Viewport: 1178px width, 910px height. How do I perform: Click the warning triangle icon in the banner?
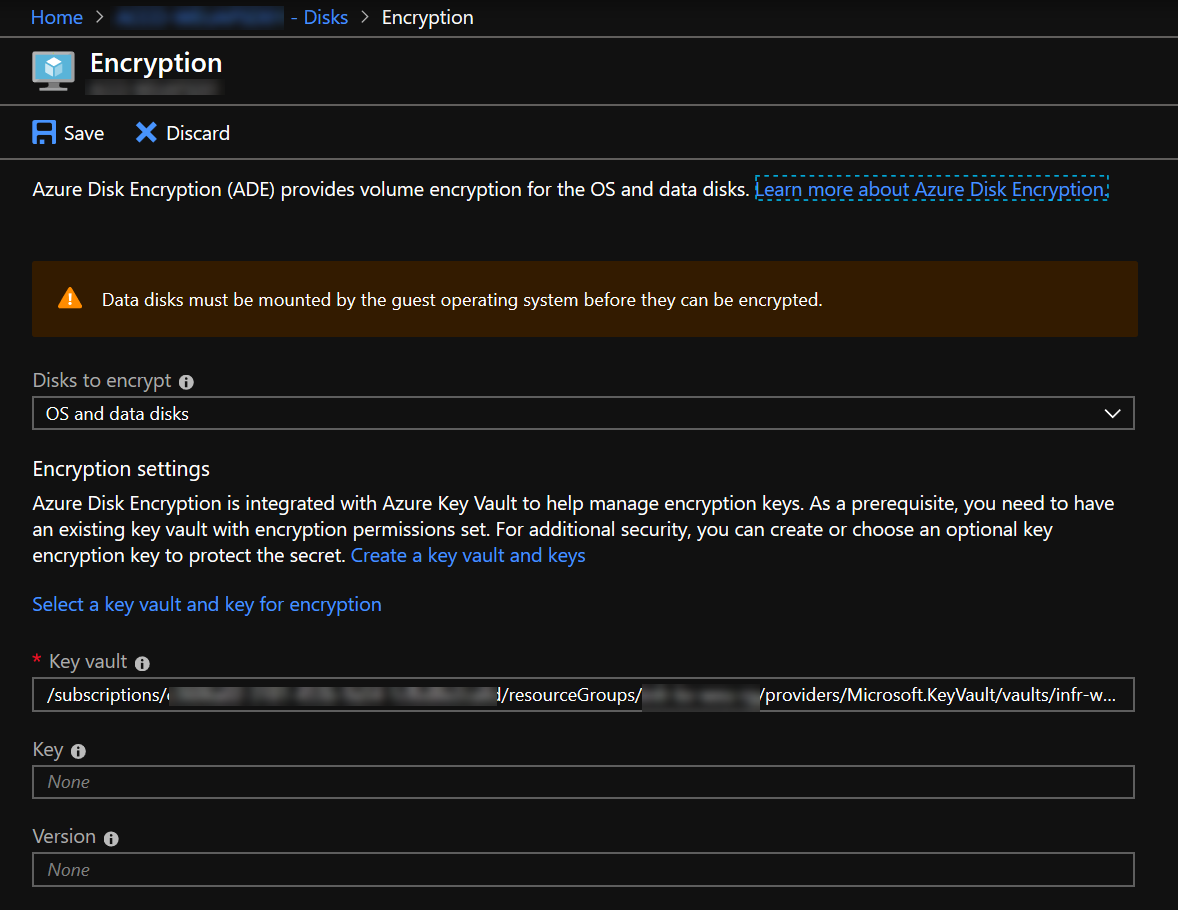pos(69,298)
